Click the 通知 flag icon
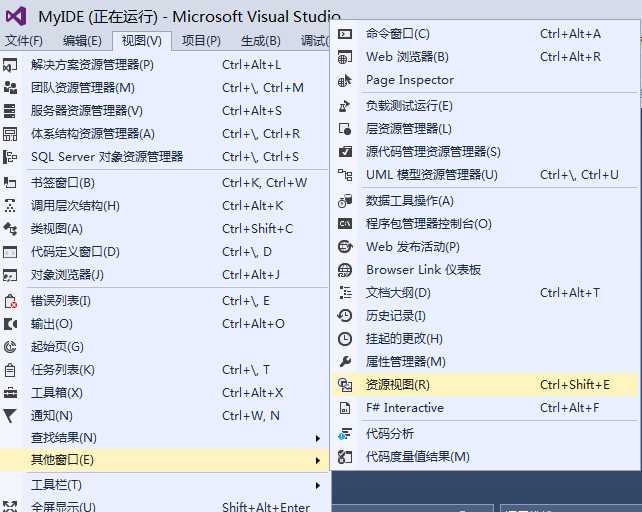 10,416
